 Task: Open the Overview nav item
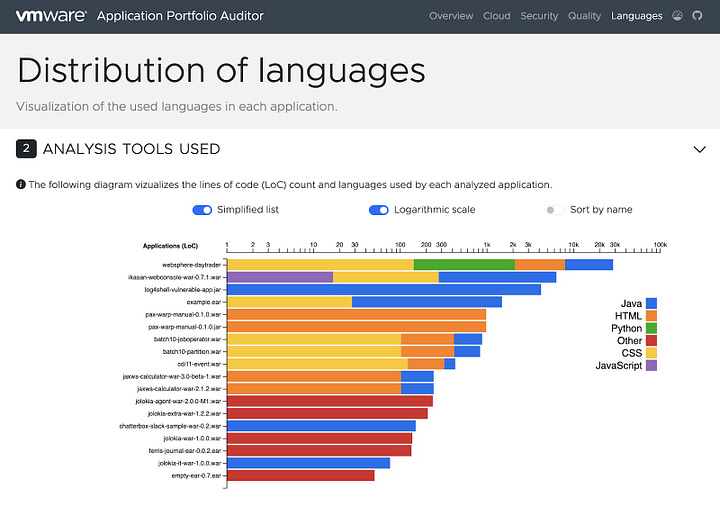(451, 16)
